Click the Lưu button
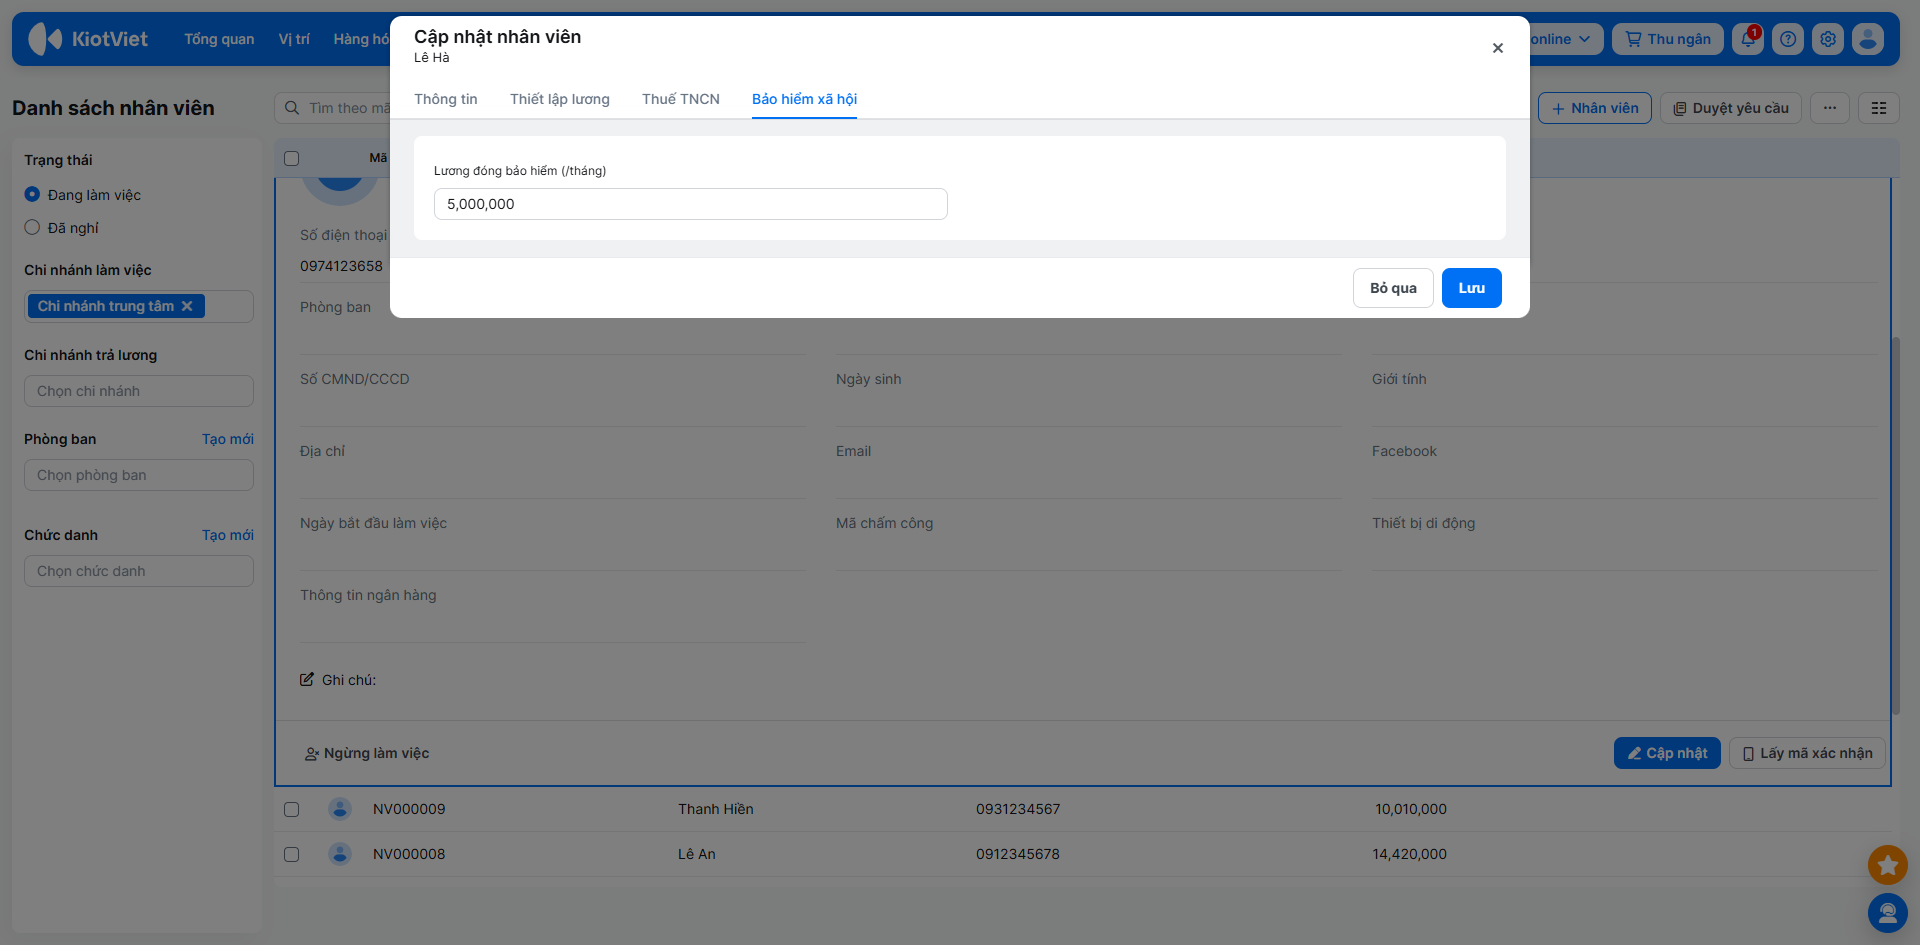 [x=1472, y=288]
